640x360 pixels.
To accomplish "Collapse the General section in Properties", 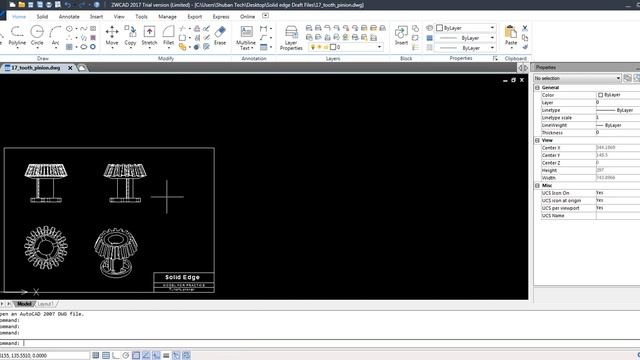I will point(537,87).
